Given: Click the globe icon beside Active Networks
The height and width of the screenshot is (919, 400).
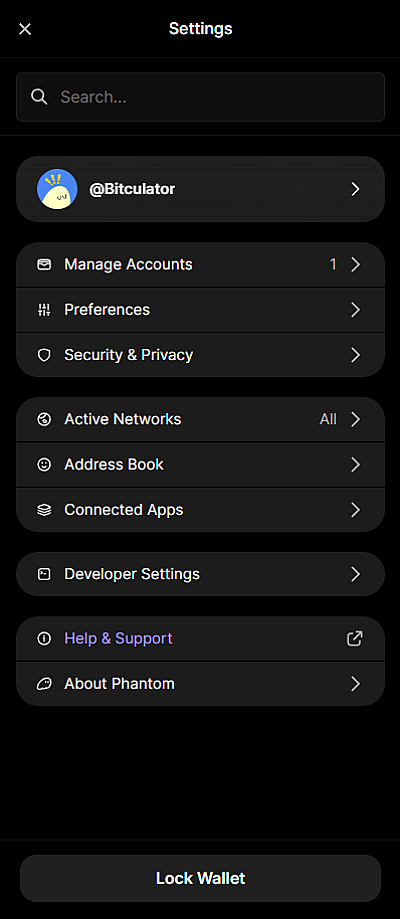Looking at the screenshot, I should [44, 419].
